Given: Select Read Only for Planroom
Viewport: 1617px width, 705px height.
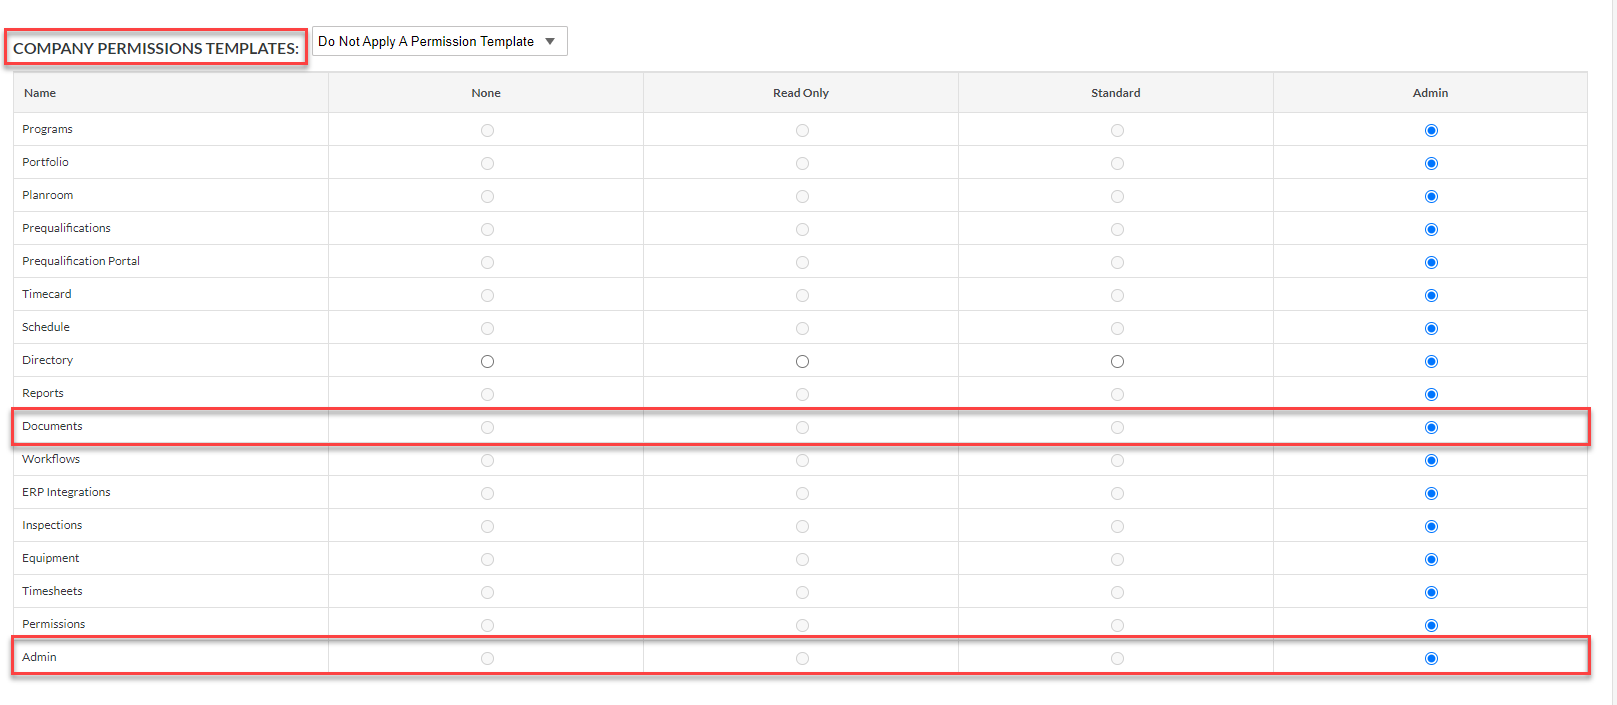Looking at the screenshot, I should point(802,196).
